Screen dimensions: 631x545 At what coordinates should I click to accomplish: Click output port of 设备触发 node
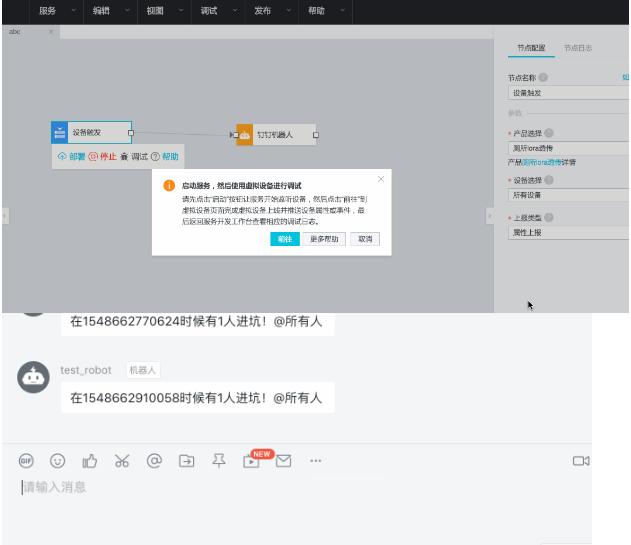[131, 133]
